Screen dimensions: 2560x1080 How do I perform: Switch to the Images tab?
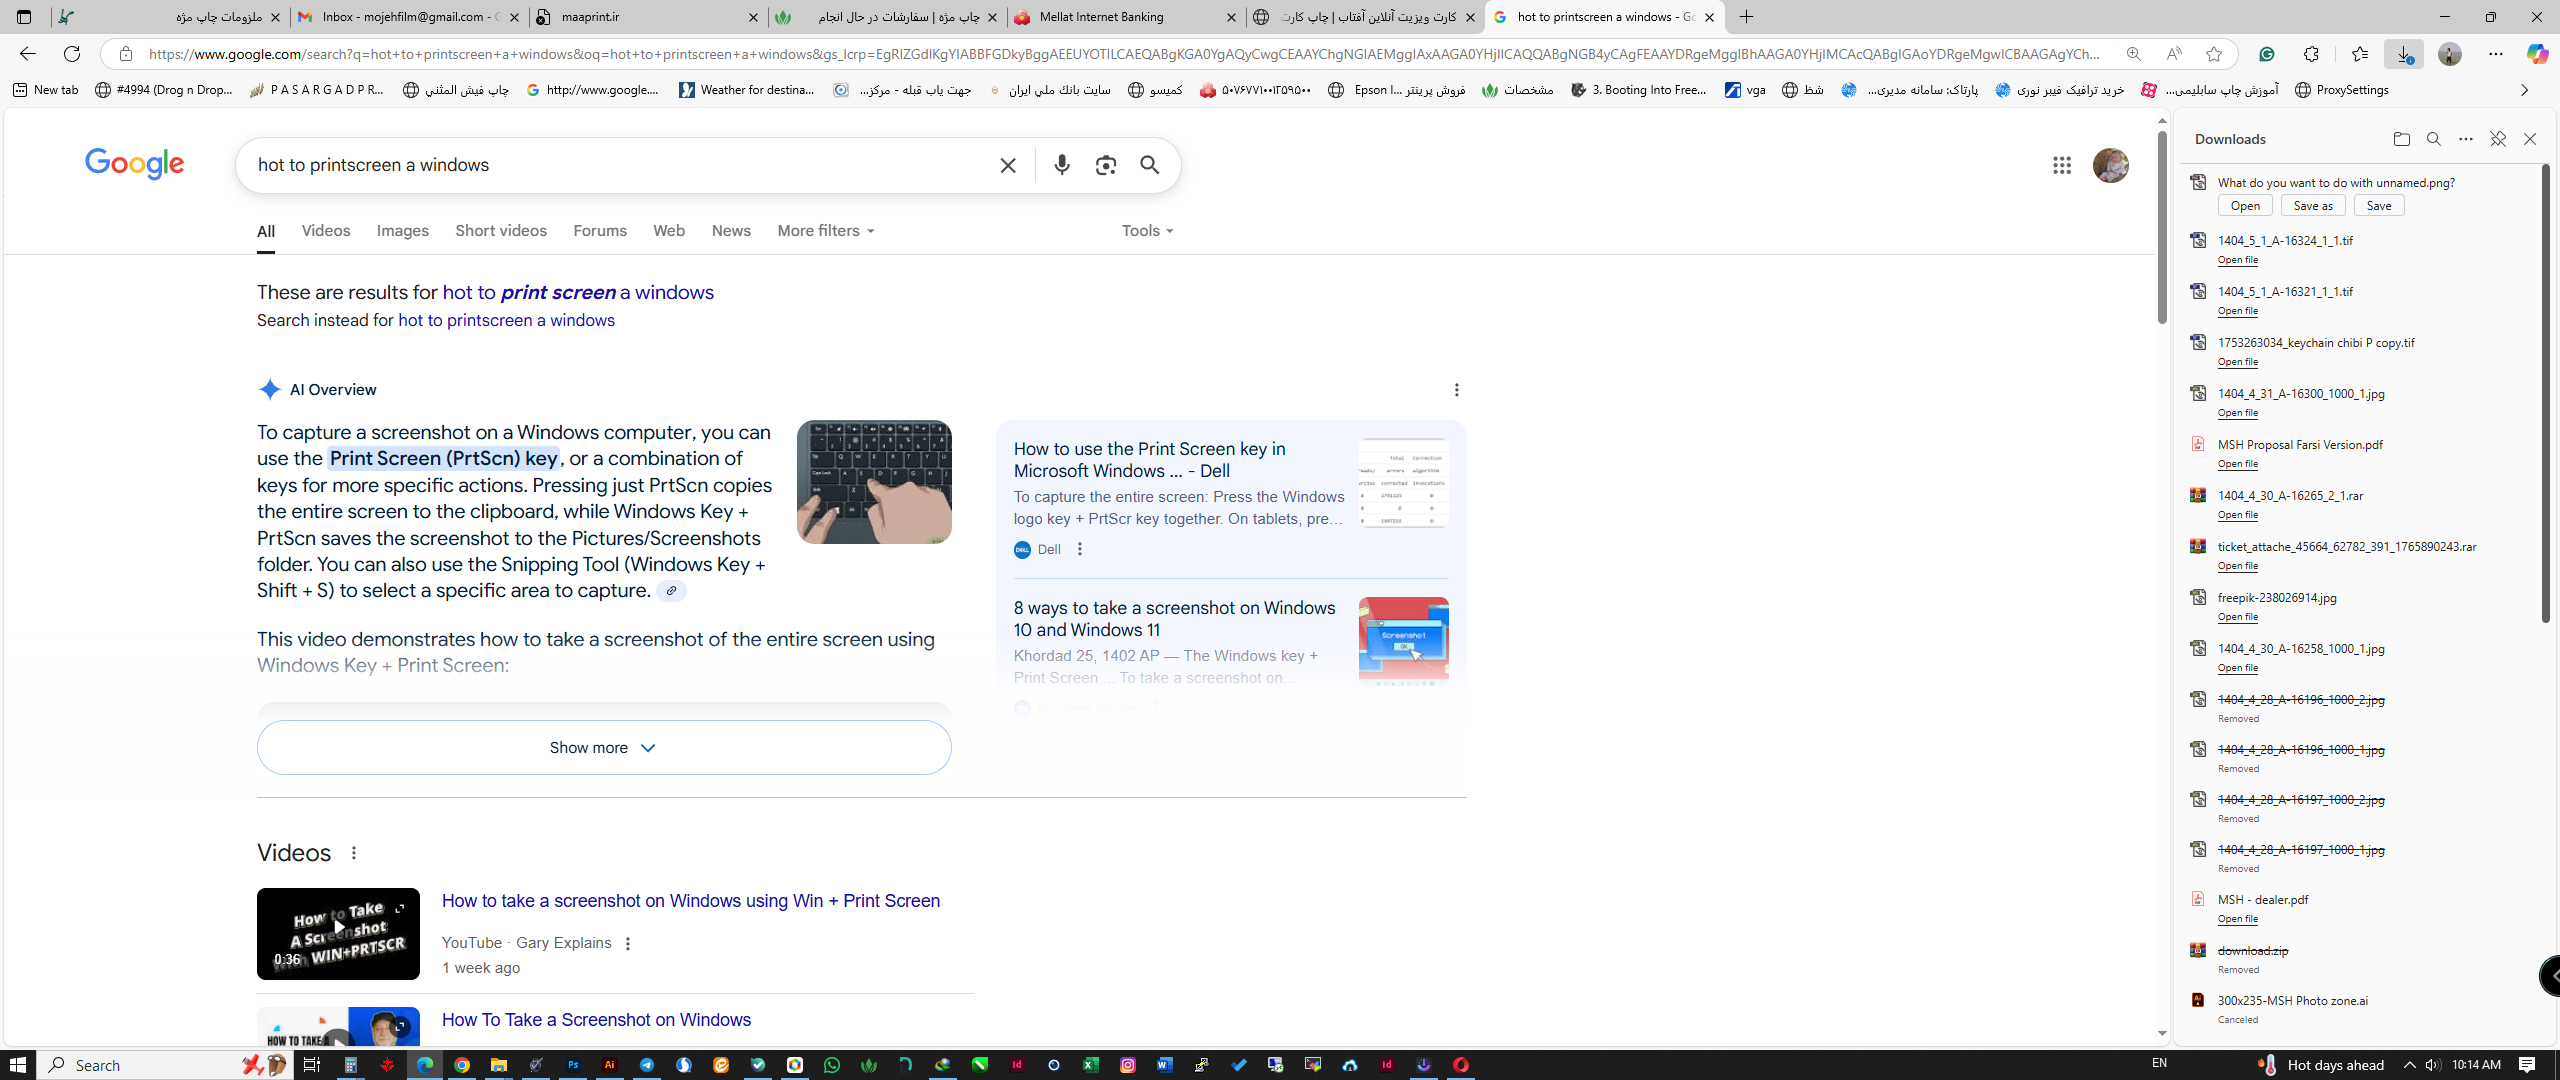402,231
